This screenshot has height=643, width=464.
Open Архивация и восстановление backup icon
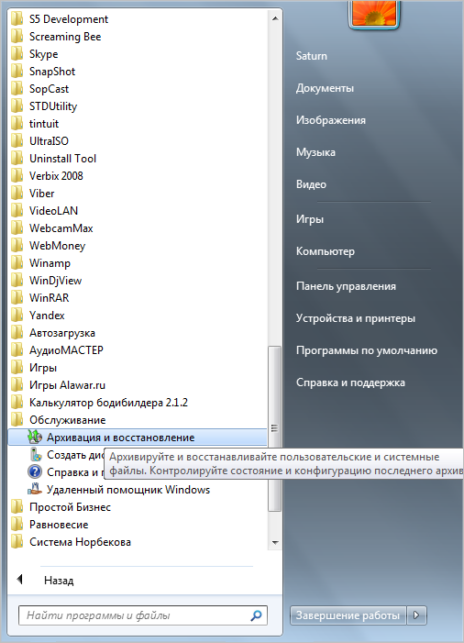pos(35,437)
